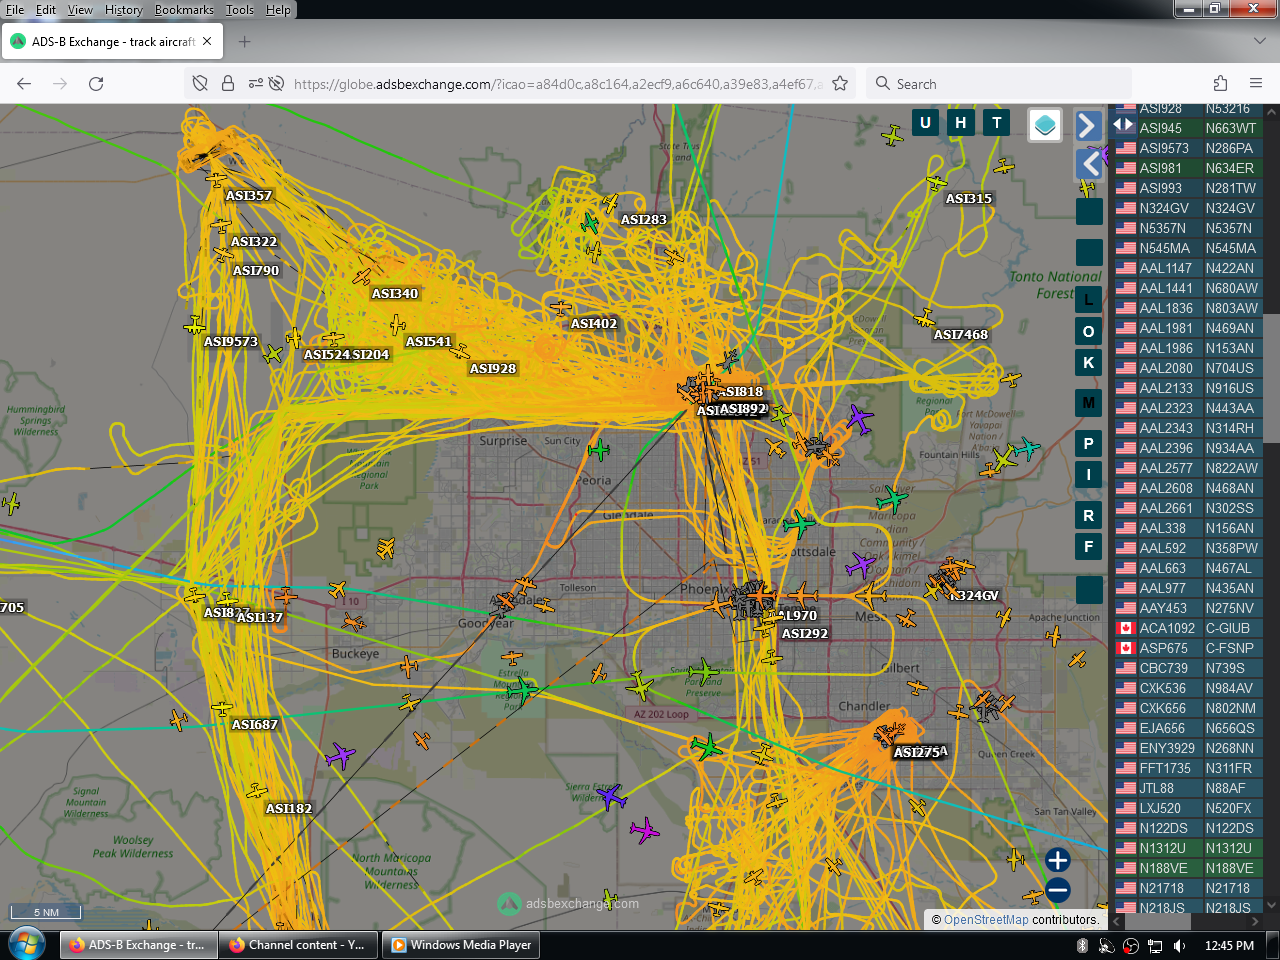Viewport: 1280px width, 960px height.
Task: Toggle the I map button
Action: coord(1089,474)
